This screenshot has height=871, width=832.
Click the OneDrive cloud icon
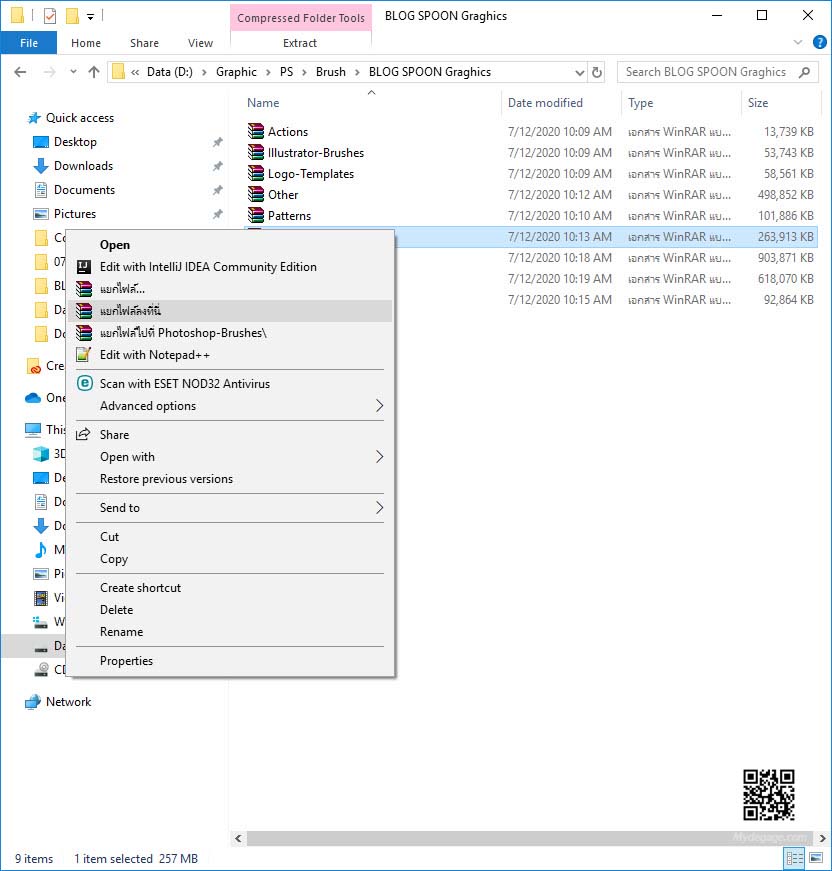click(33, 398)
